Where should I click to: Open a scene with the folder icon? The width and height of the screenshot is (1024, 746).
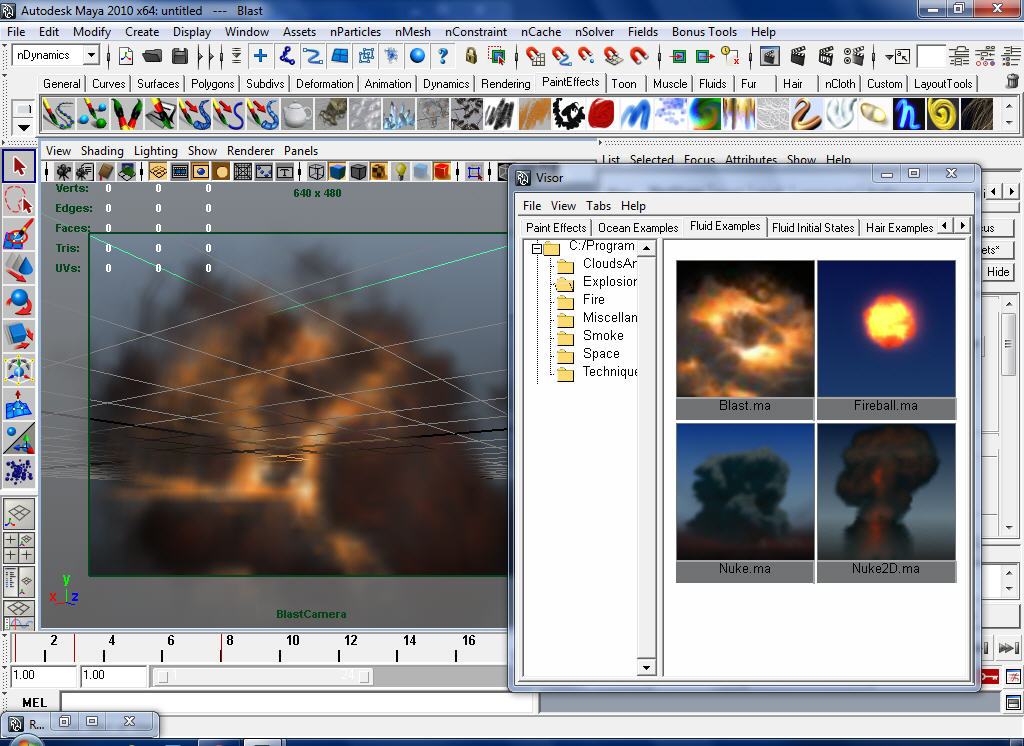coord(152,56)
